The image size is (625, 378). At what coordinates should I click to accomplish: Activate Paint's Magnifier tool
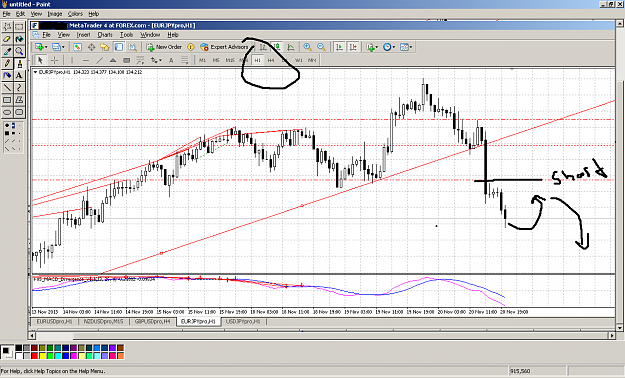point(19,51)
